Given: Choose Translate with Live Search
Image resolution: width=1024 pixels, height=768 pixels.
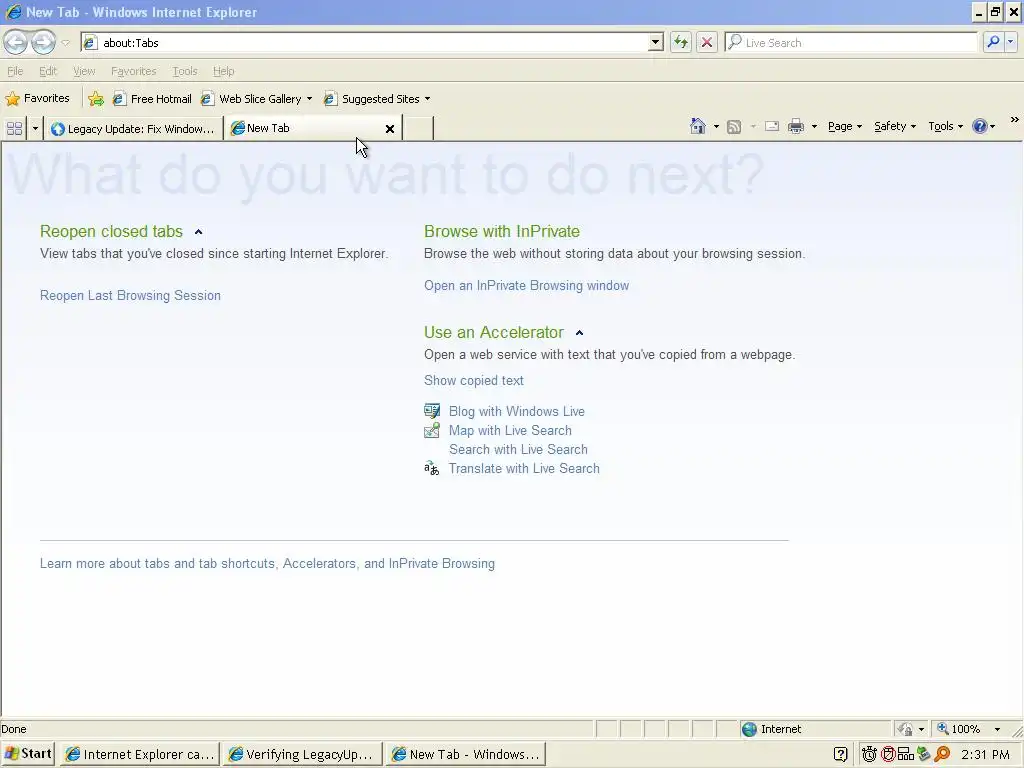Looking at the screenshot, I should (x=524, y=468).
